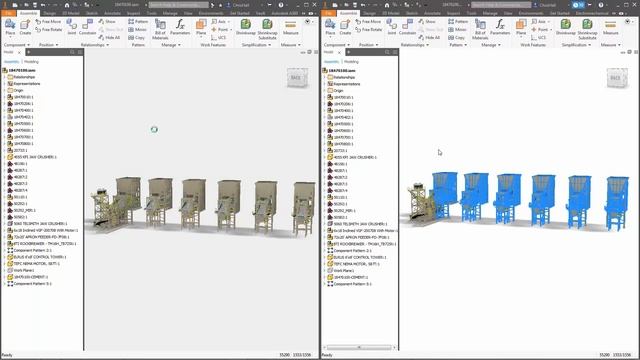Click Constrain tool in left window

click(x=87, y=27)
